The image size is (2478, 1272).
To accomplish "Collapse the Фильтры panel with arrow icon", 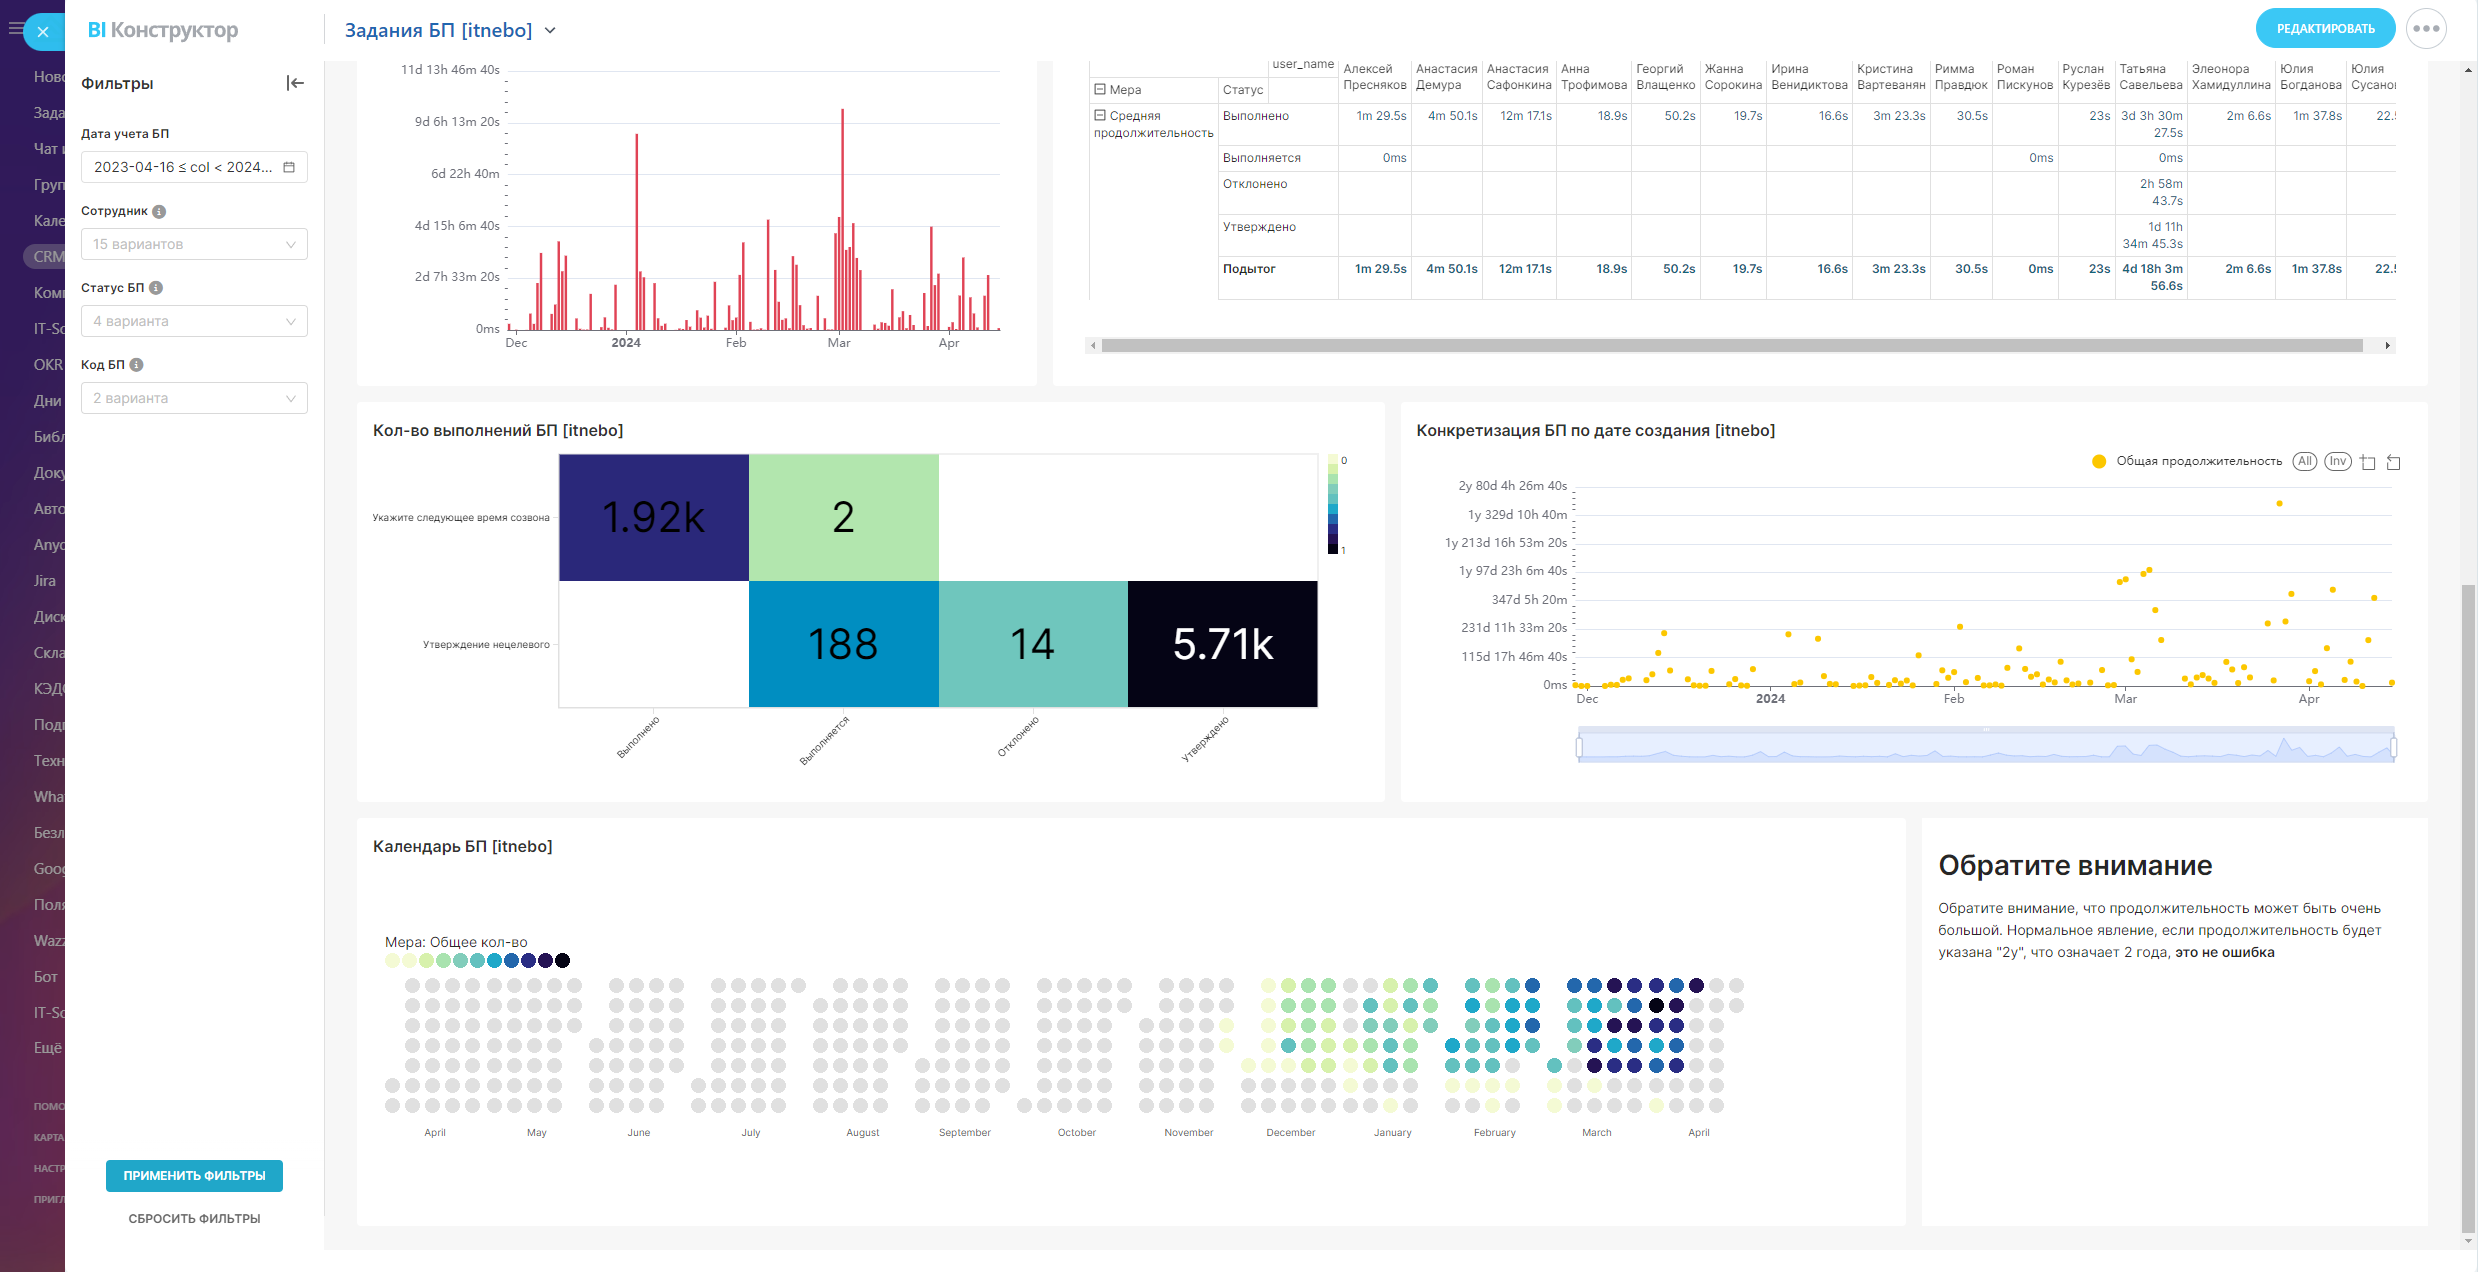I will 294,83.
